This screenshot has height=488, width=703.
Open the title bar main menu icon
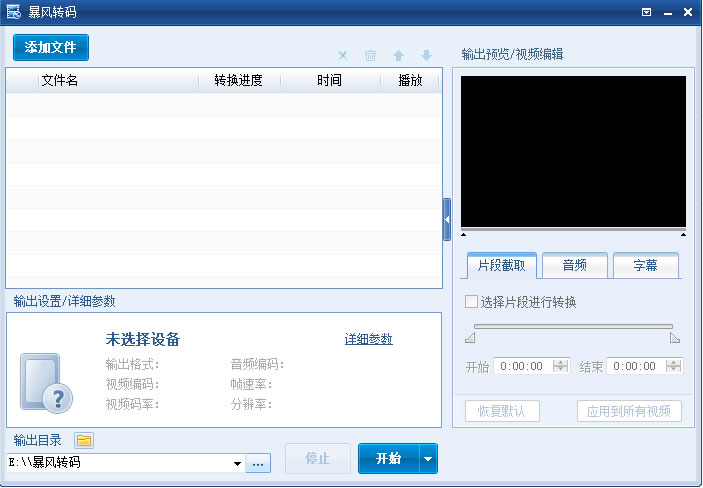pos(647,12)
